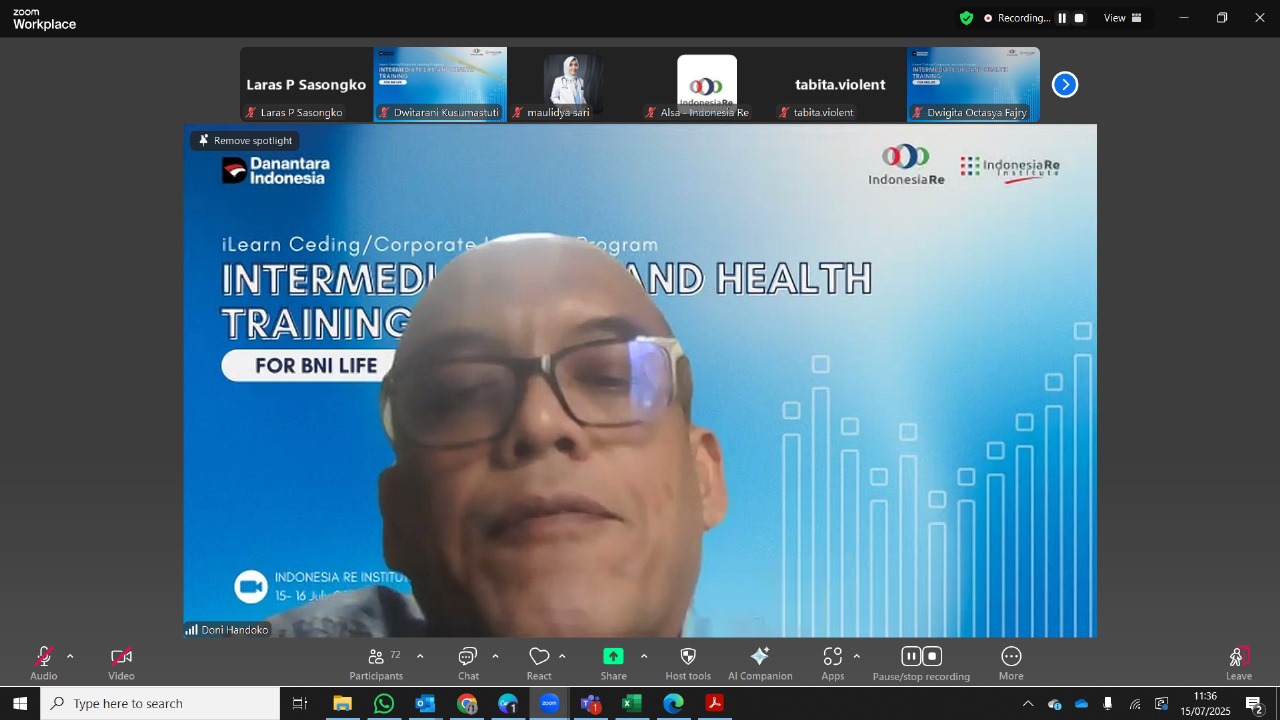Unmute microphone via Audio button
Image resolution: width=1280 pixels, height=720 pixels.
tap(43, 662)
